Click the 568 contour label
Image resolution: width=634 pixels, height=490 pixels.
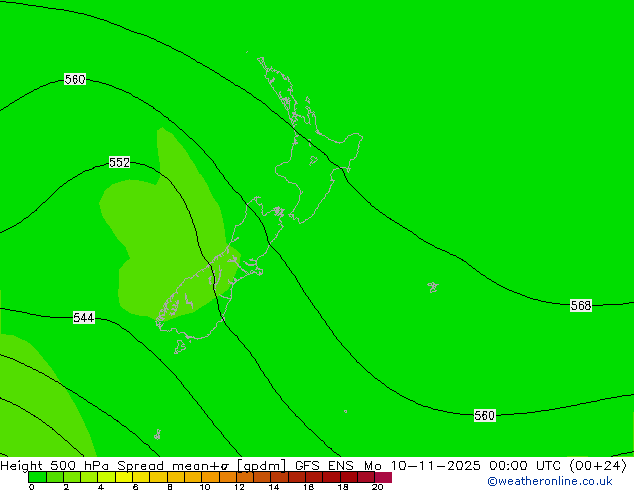click(581, 305)
